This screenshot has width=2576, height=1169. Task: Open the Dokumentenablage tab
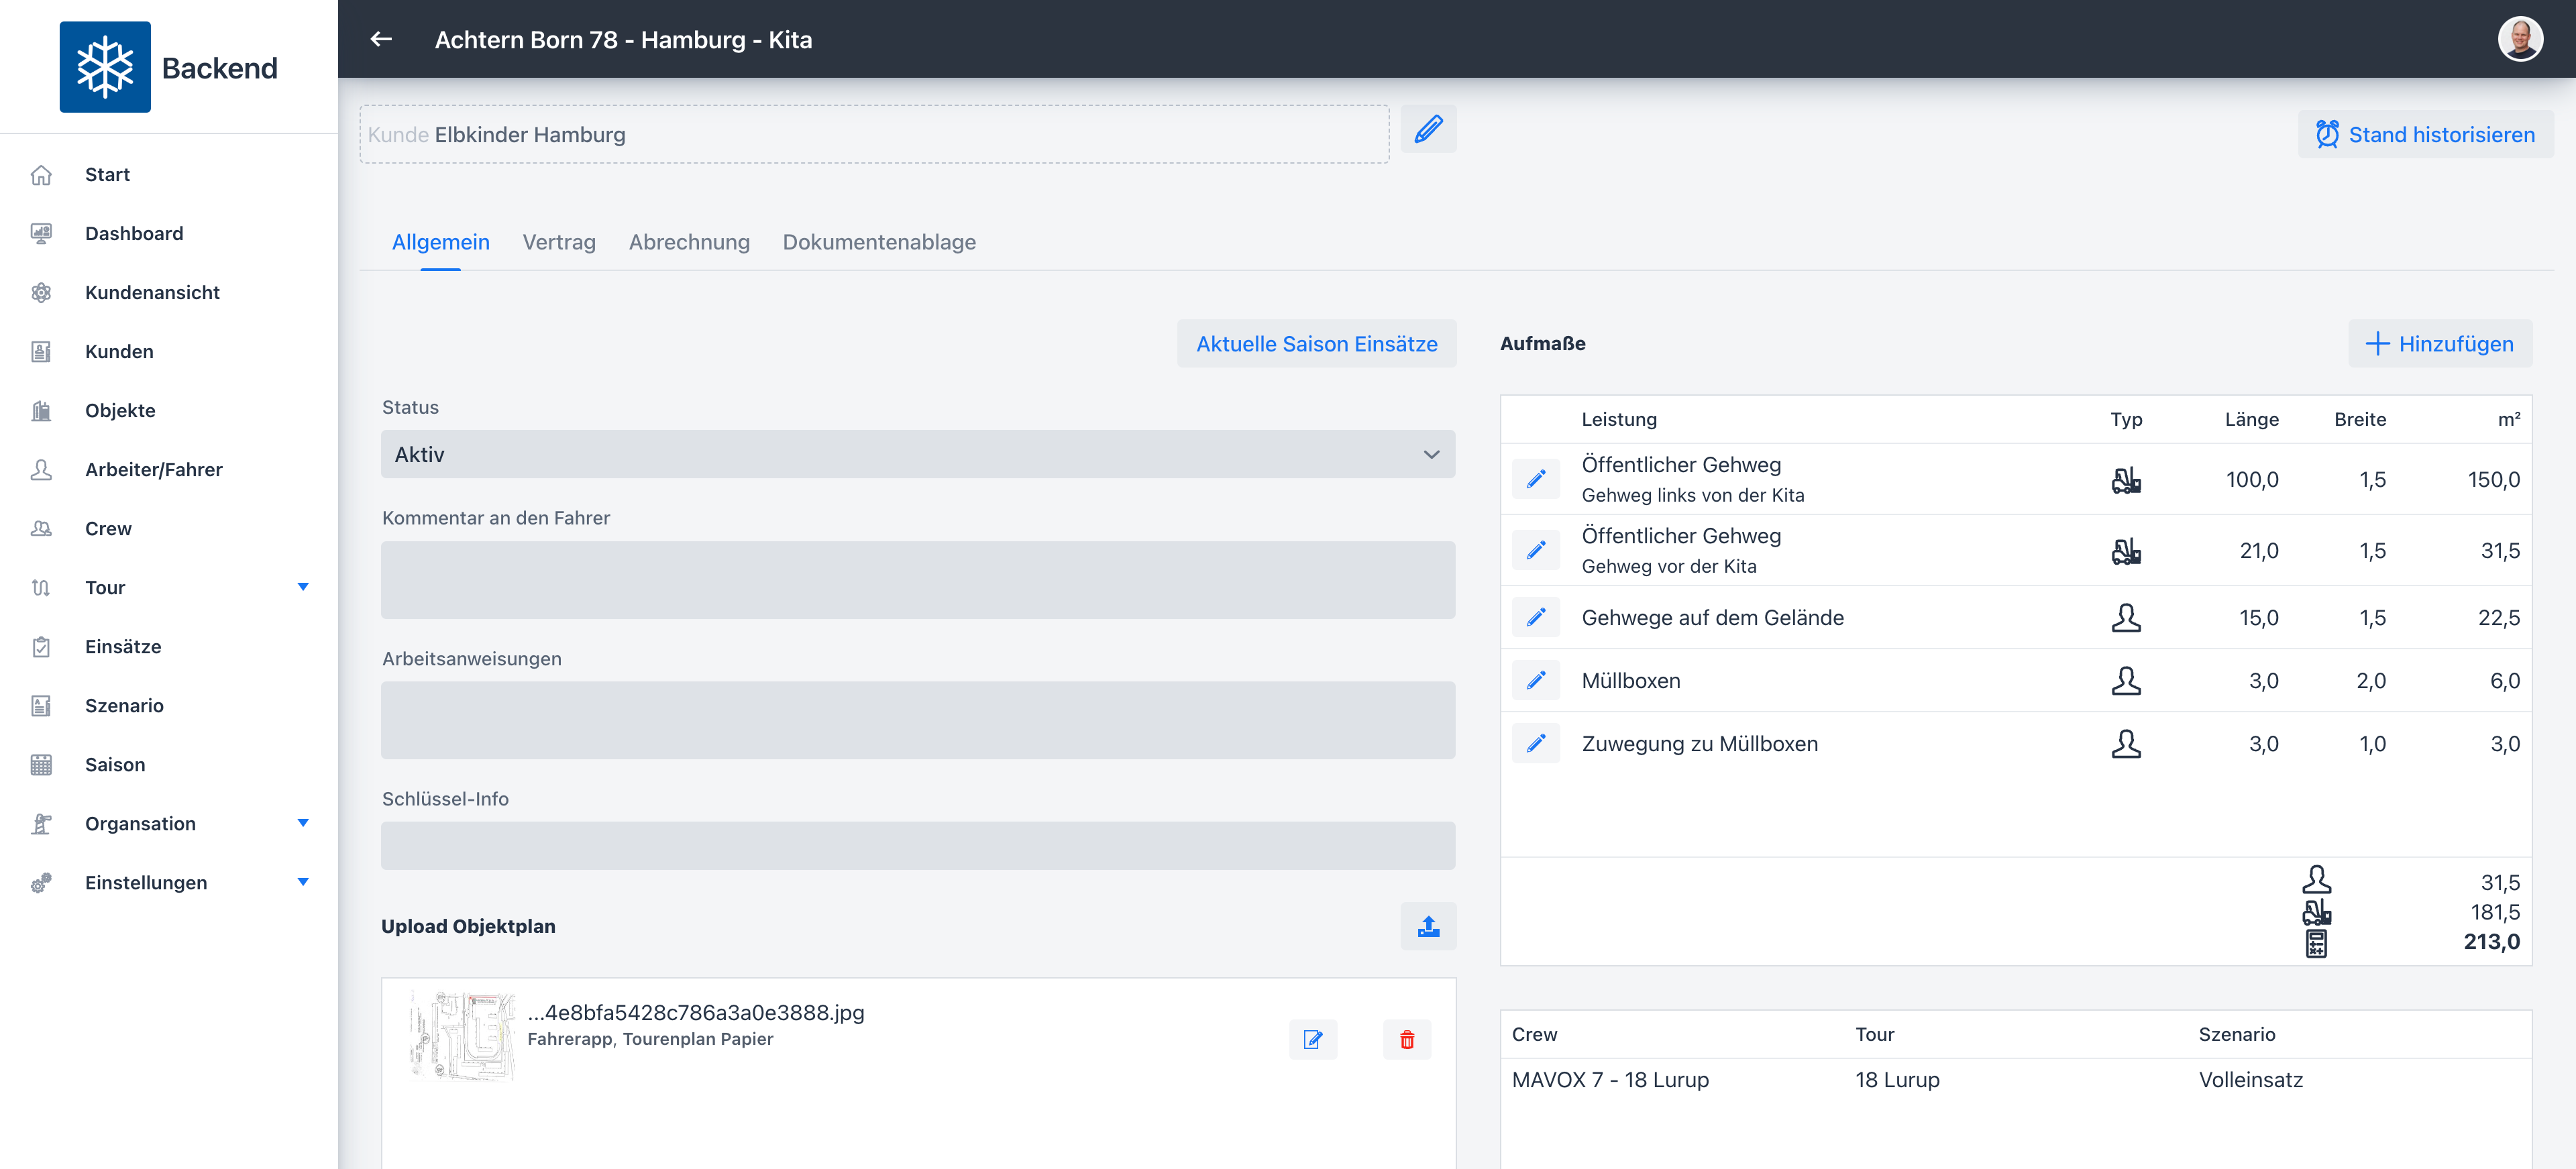(x=878, y=242)
